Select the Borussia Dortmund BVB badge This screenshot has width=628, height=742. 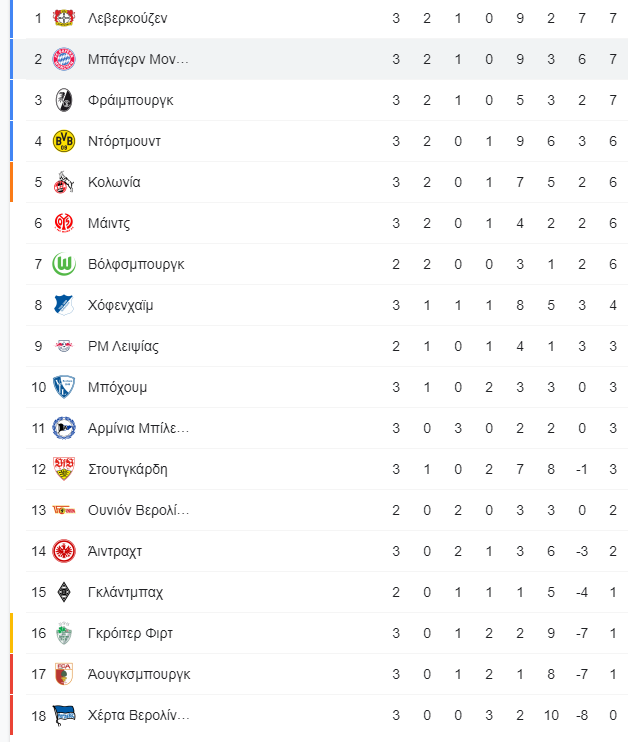pyautogui.click(x=64, y=141)
